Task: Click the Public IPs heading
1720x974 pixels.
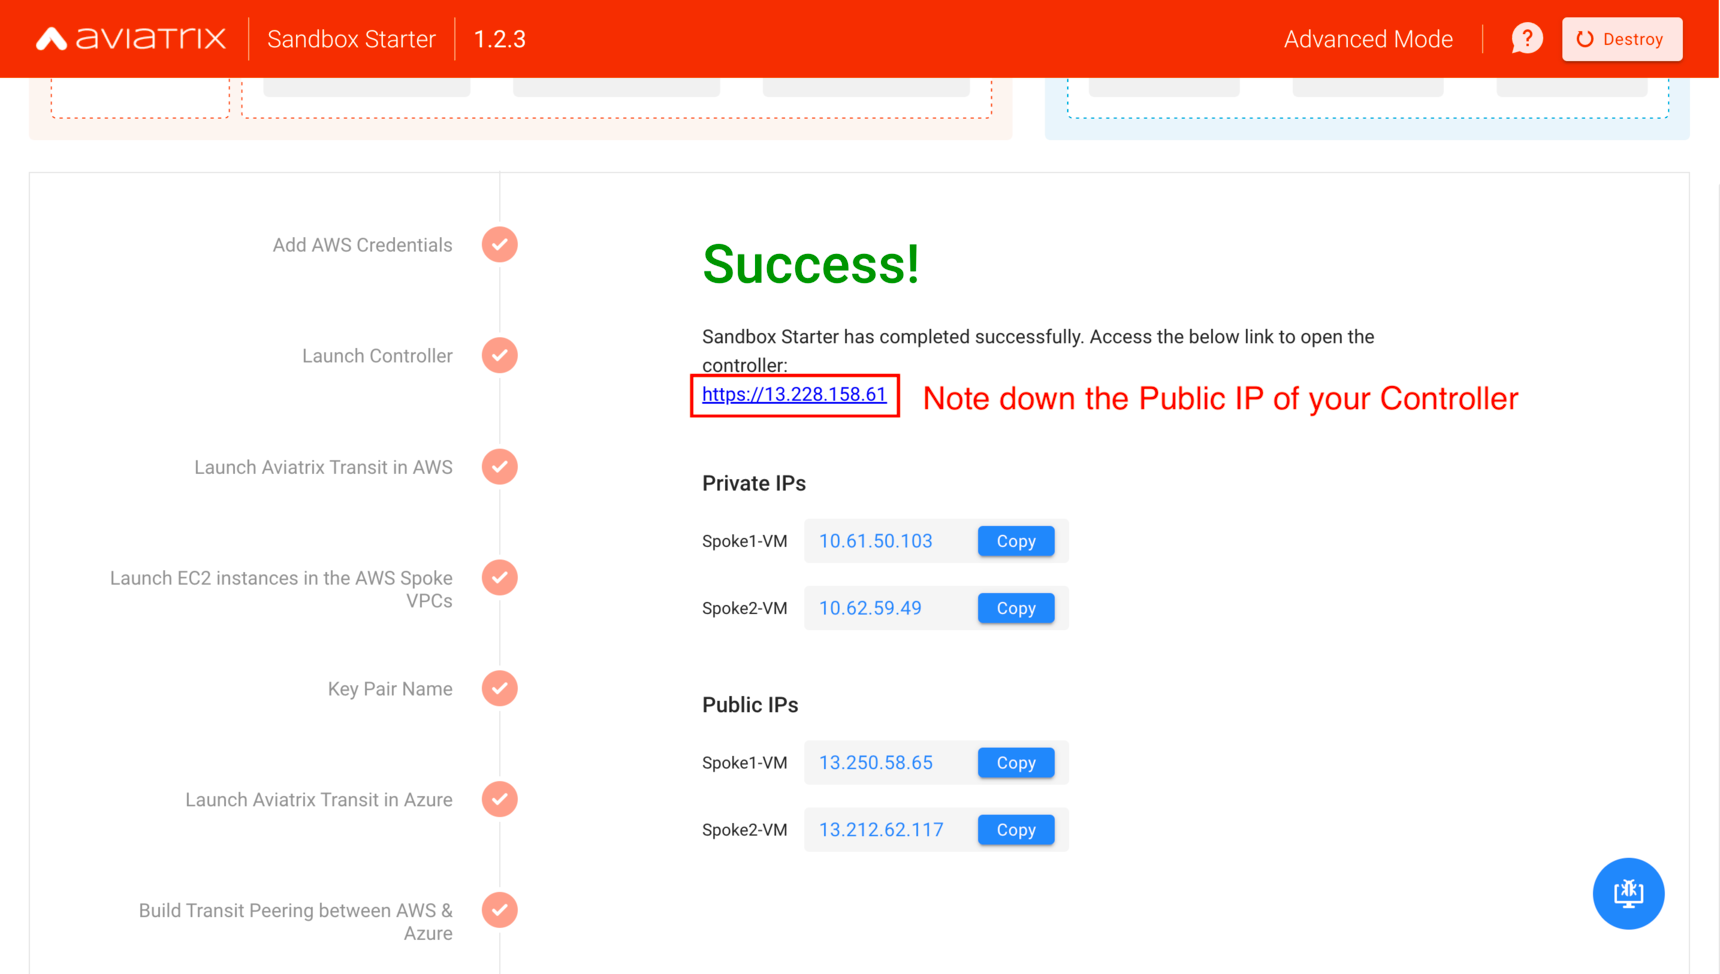Action: 750,705
